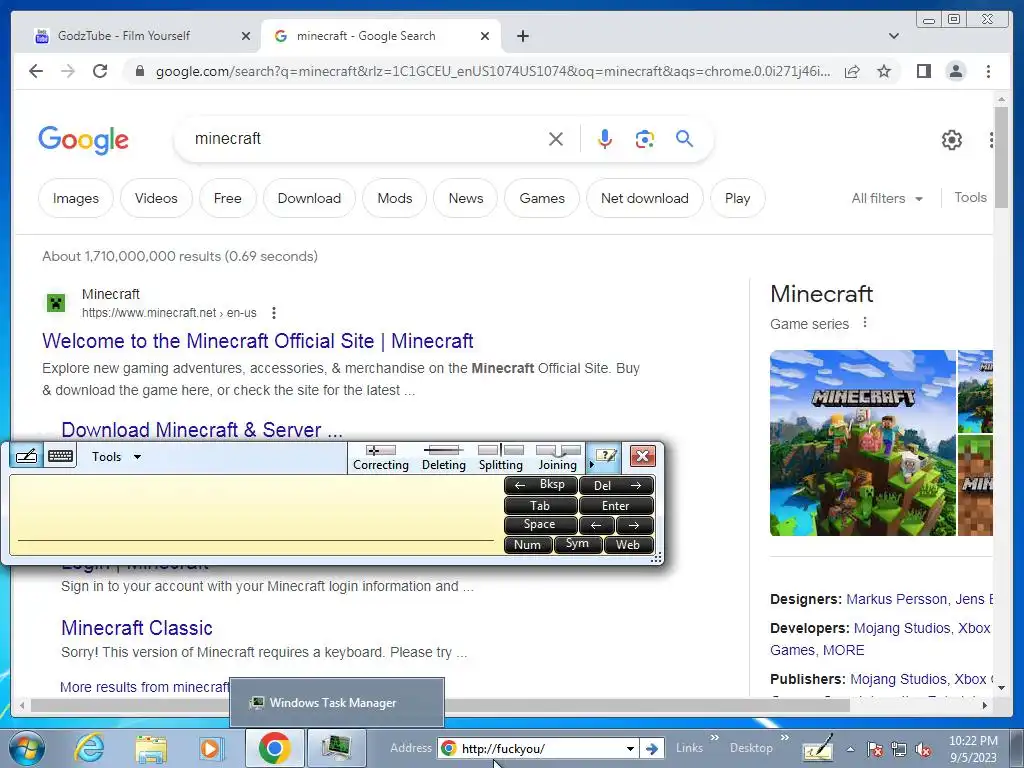Select the Mods filter chip
The height and width of the screenshot is (768, 1024).
coord(394,198)
